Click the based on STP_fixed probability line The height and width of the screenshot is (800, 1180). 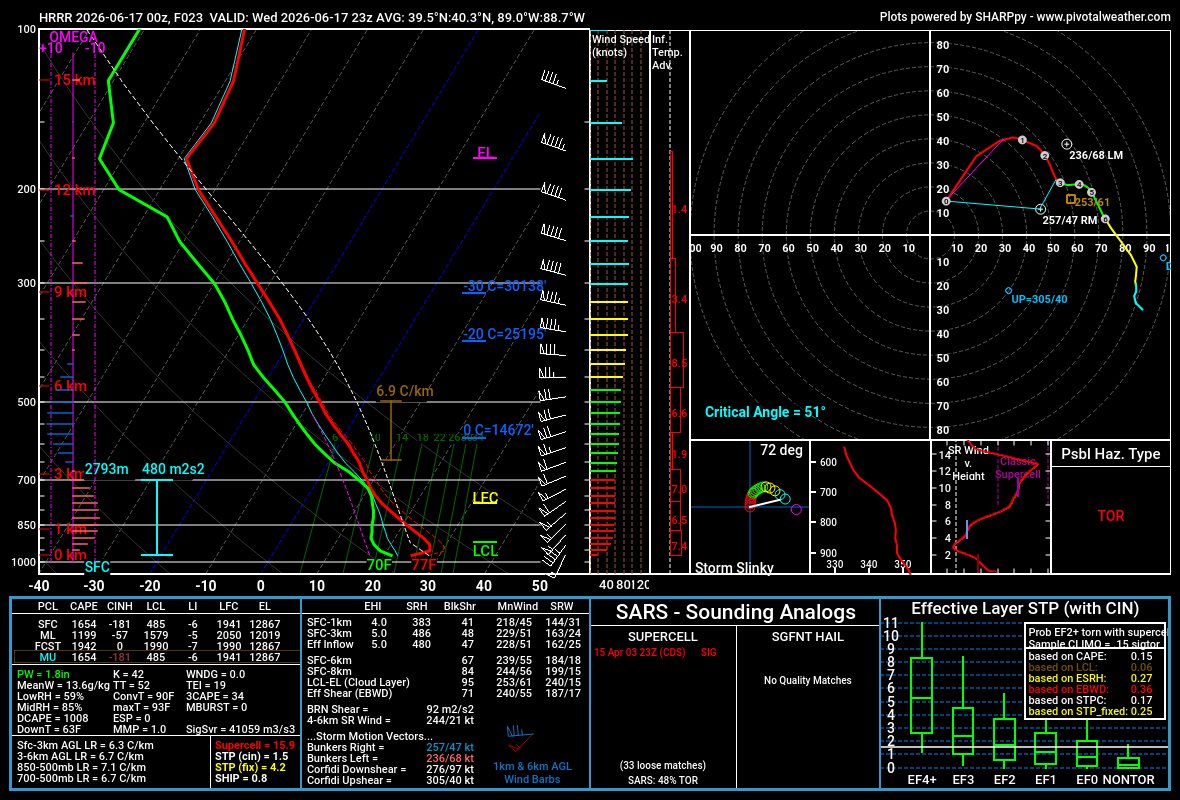1090,711
